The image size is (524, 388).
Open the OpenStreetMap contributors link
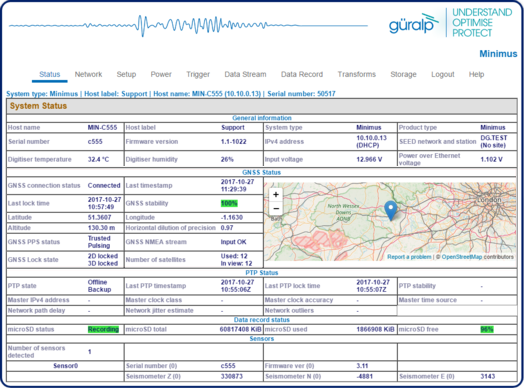pos(478,257)
